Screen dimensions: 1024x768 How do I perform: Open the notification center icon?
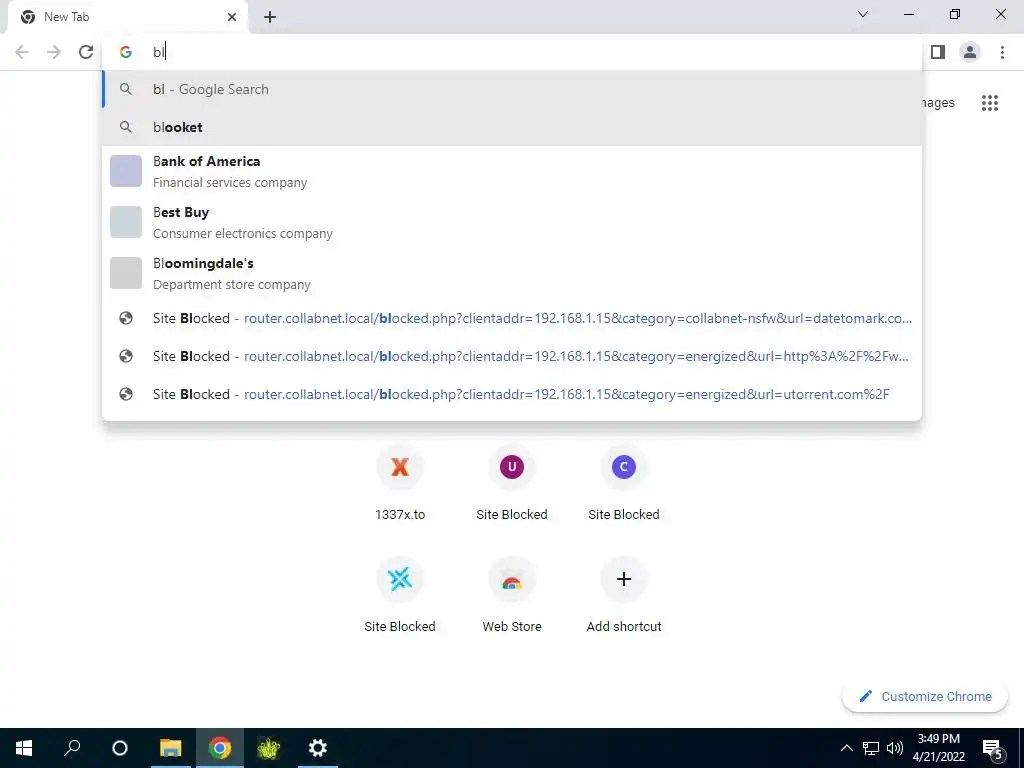click(993, 748)
